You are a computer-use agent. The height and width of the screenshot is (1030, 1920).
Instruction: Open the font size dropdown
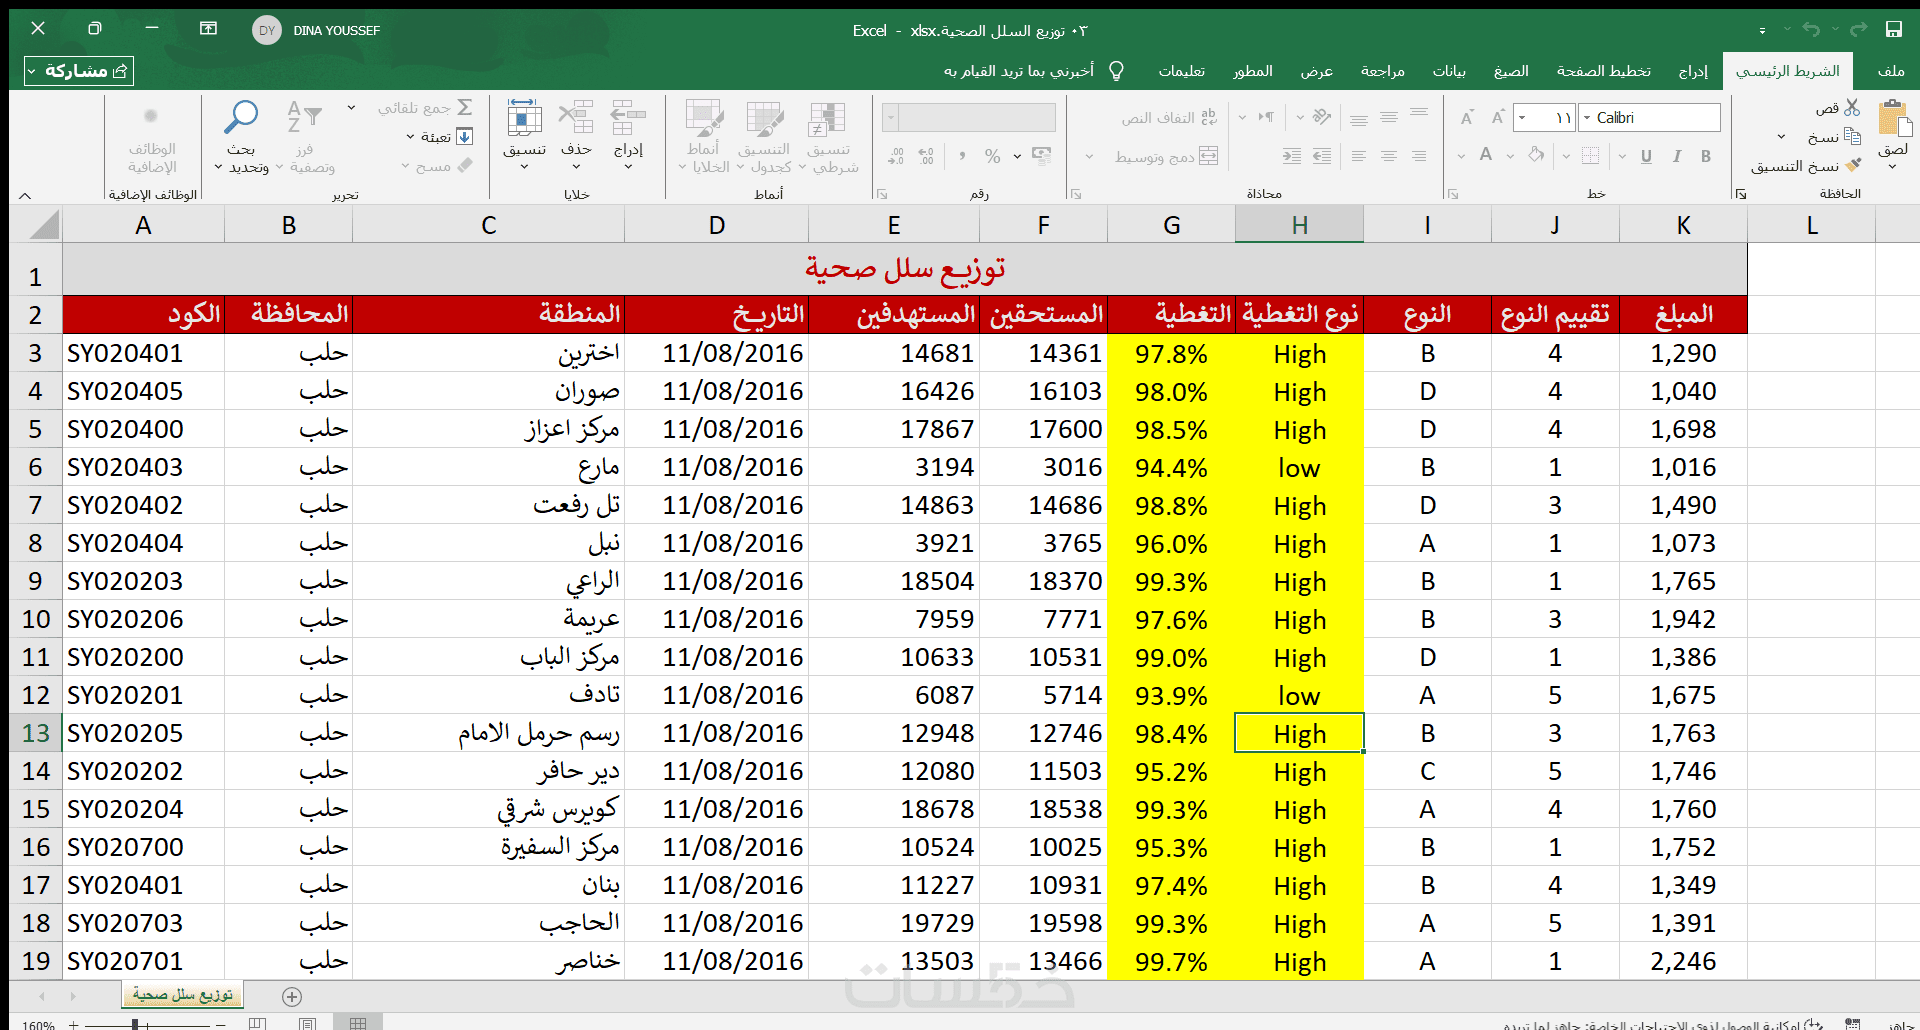click(1522, 118)
